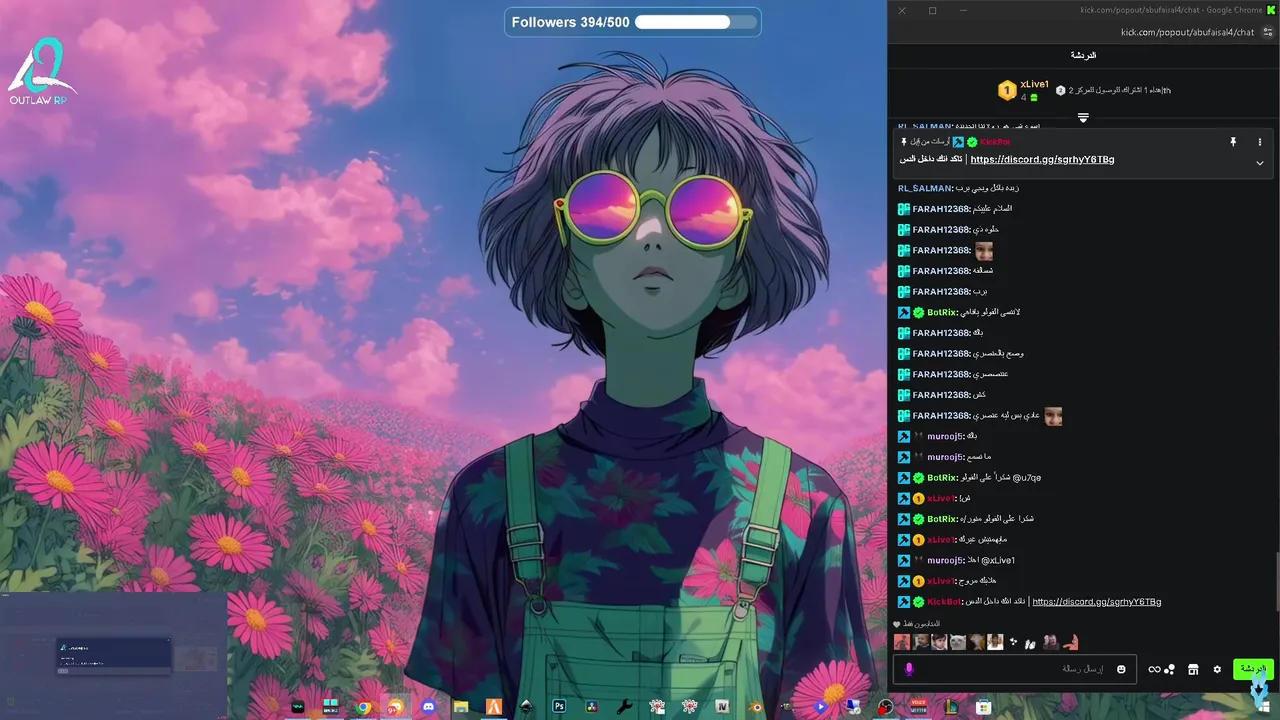Open Discord from the taskbar
The image size is (1280, 720).
click(428, 706)
